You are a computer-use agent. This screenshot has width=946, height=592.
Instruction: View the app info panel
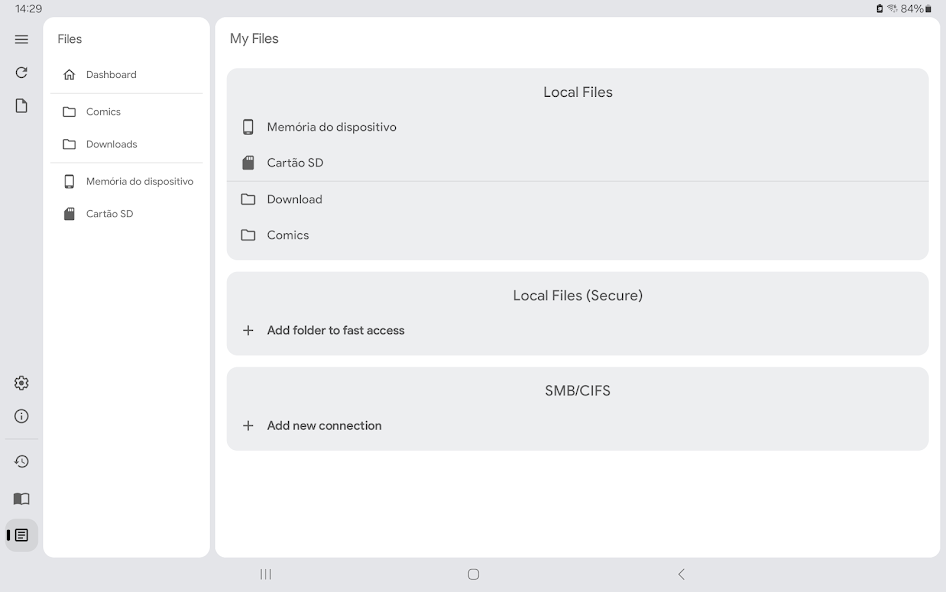pyautogui.click(x=21, y=416)
